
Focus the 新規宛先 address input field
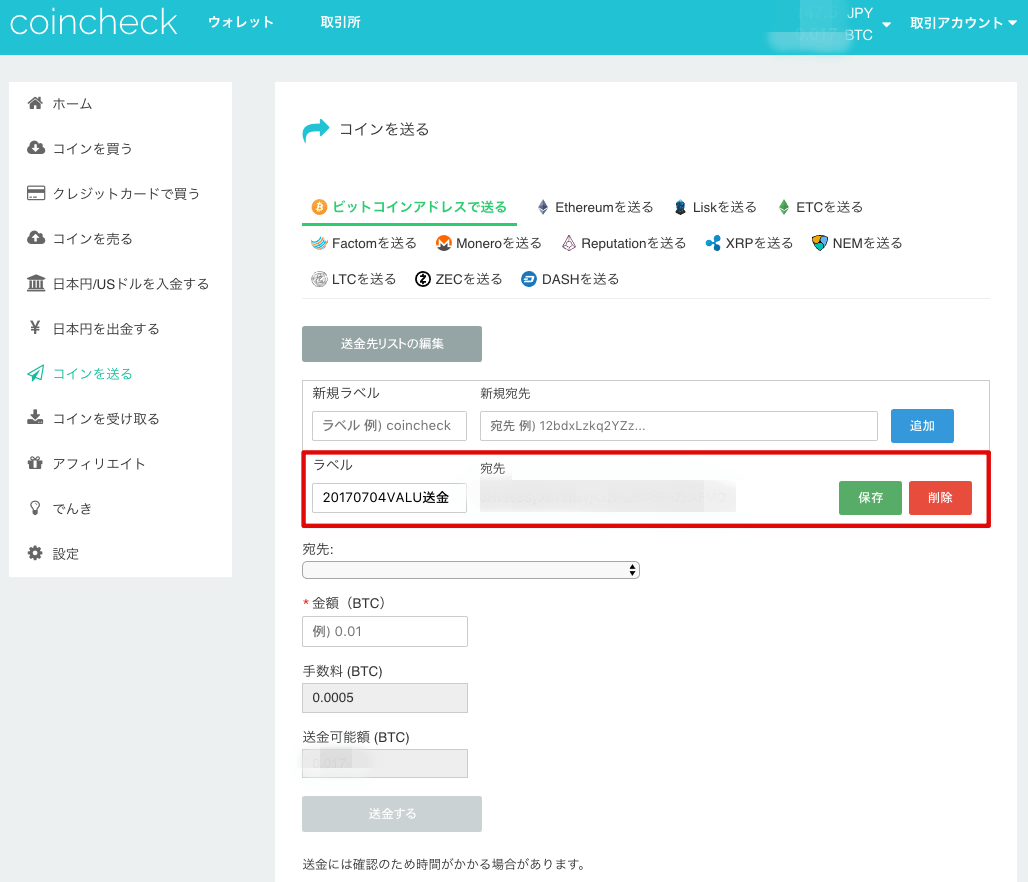(679, 426)
